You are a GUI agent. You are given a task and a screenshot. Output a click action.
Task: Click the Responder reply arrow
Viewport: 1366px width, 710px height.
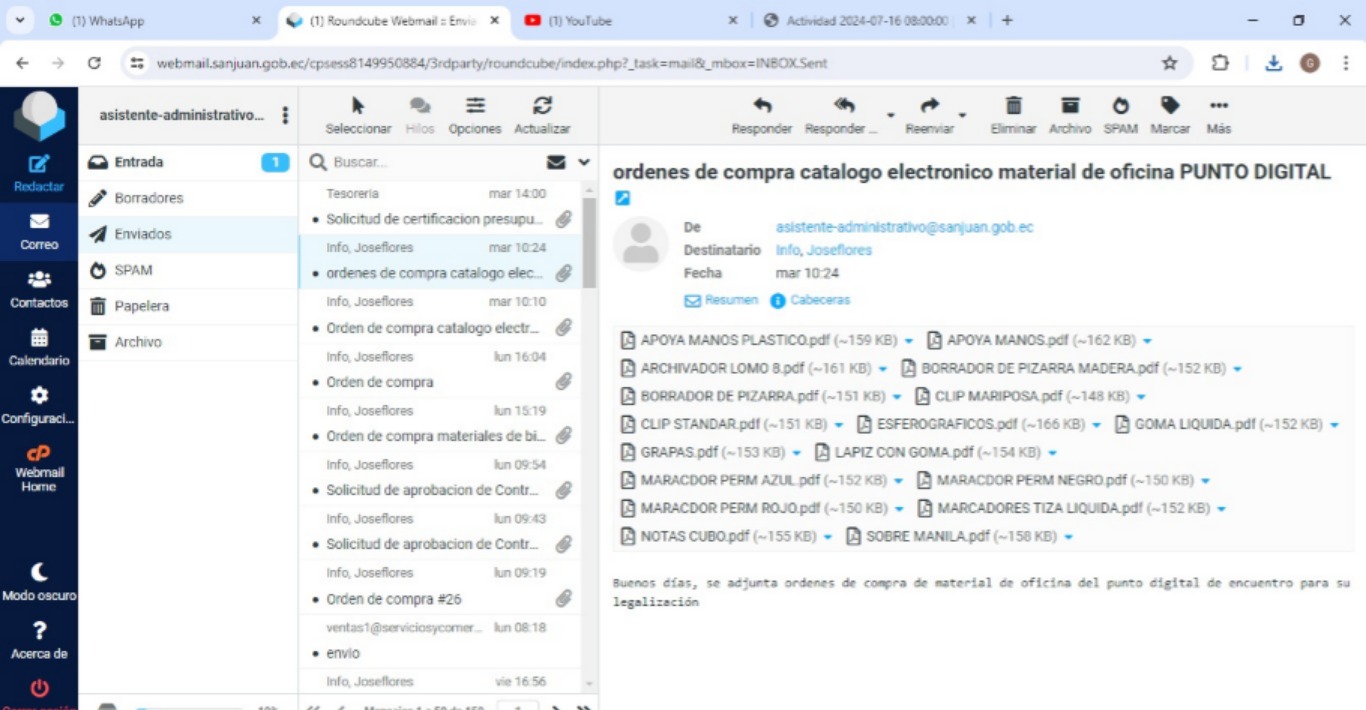pyautogui.click(x=761, y=106)
